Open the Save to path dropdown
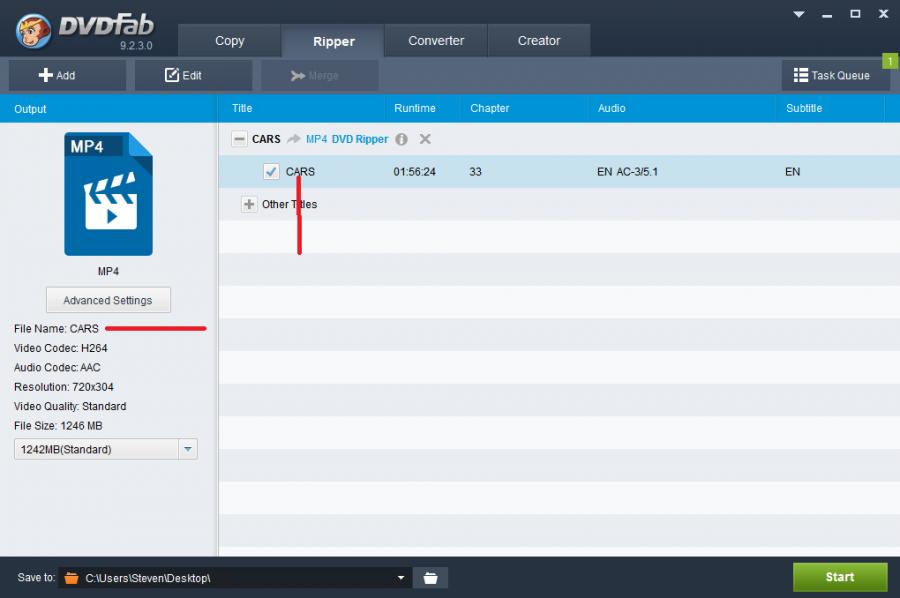Screen dimensions: 900x598 tap(401, 577)
